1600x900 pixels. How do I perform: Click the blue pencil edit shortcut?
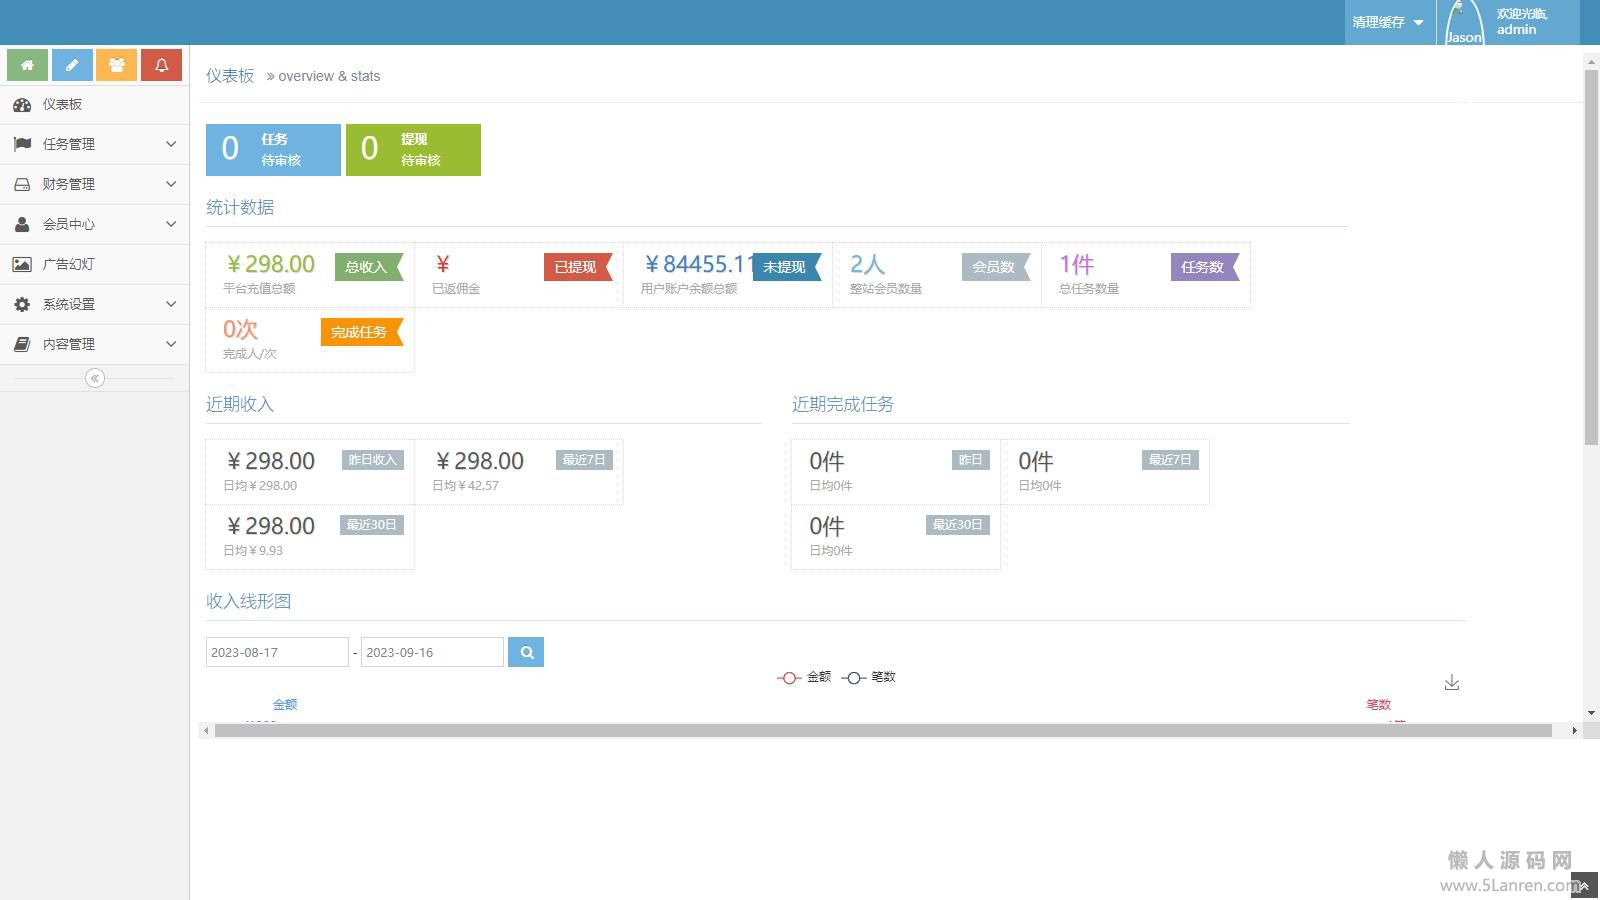(72, 65)
